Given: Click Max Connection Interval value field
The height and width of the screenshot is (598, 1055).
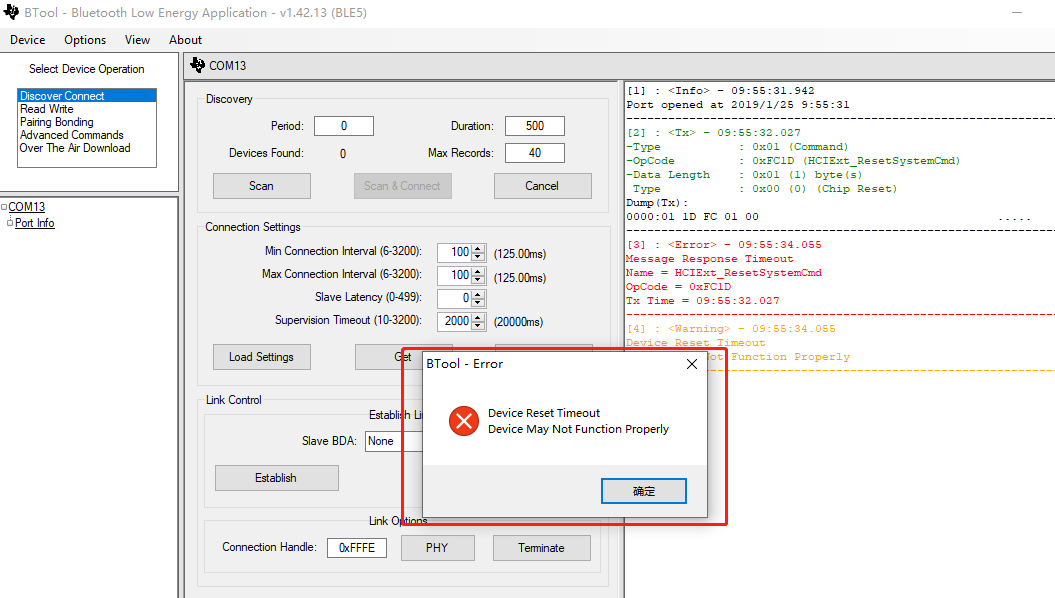Looking at the screenshot, I should click(454, 275).
